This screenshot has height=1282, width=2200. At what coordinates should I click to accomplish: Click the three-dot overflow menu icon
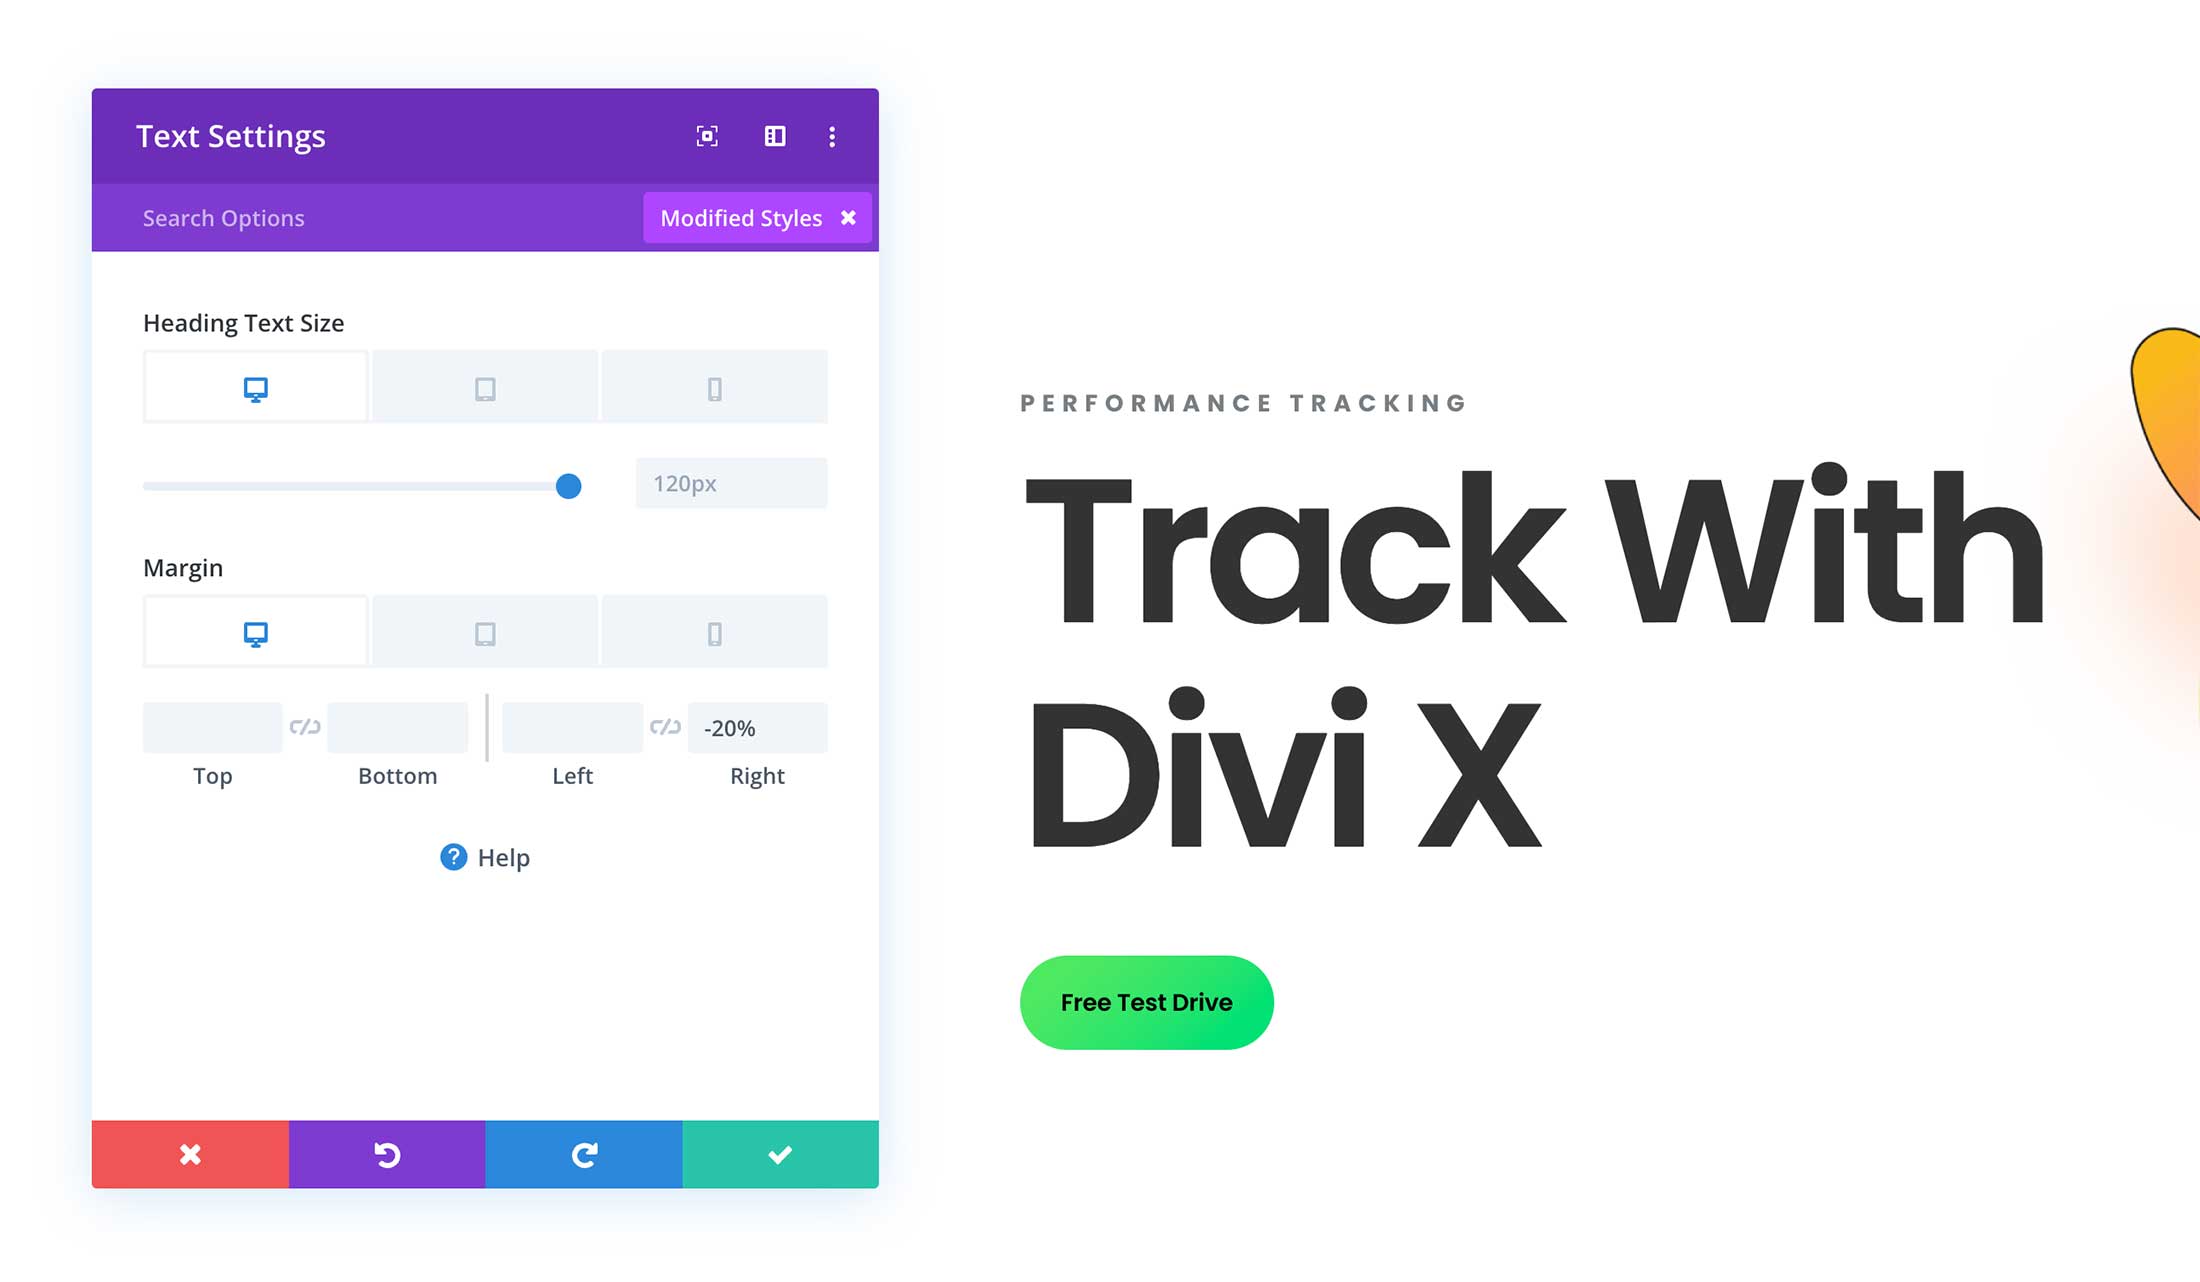(833, 136)
